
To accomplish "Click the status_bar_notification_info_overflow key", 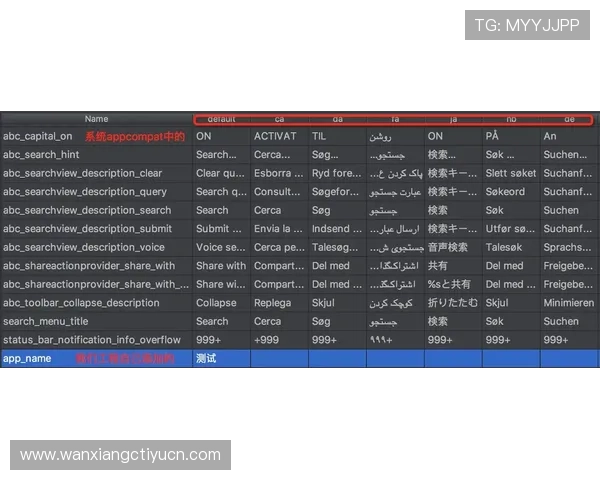I will [92, 340].
